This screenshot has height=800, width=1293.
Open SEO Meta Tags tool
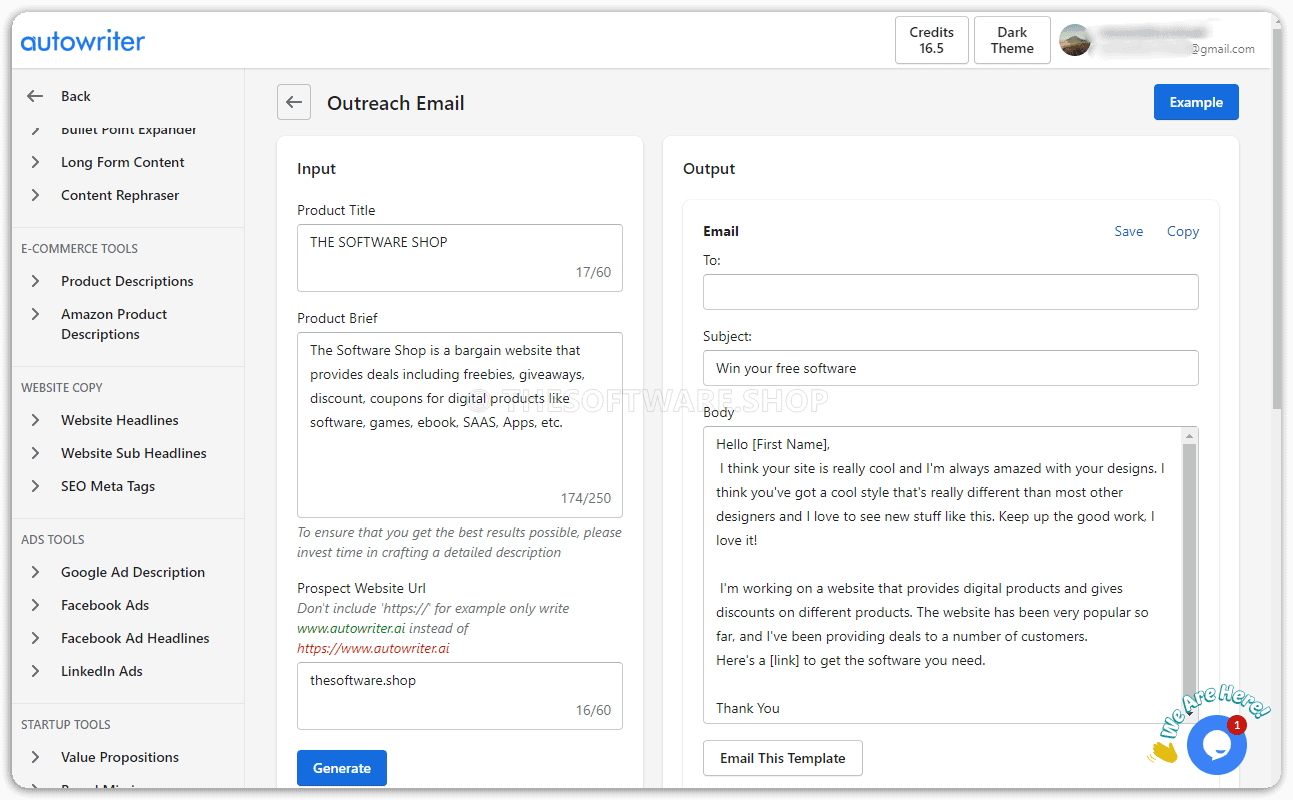tap(108, 486)
